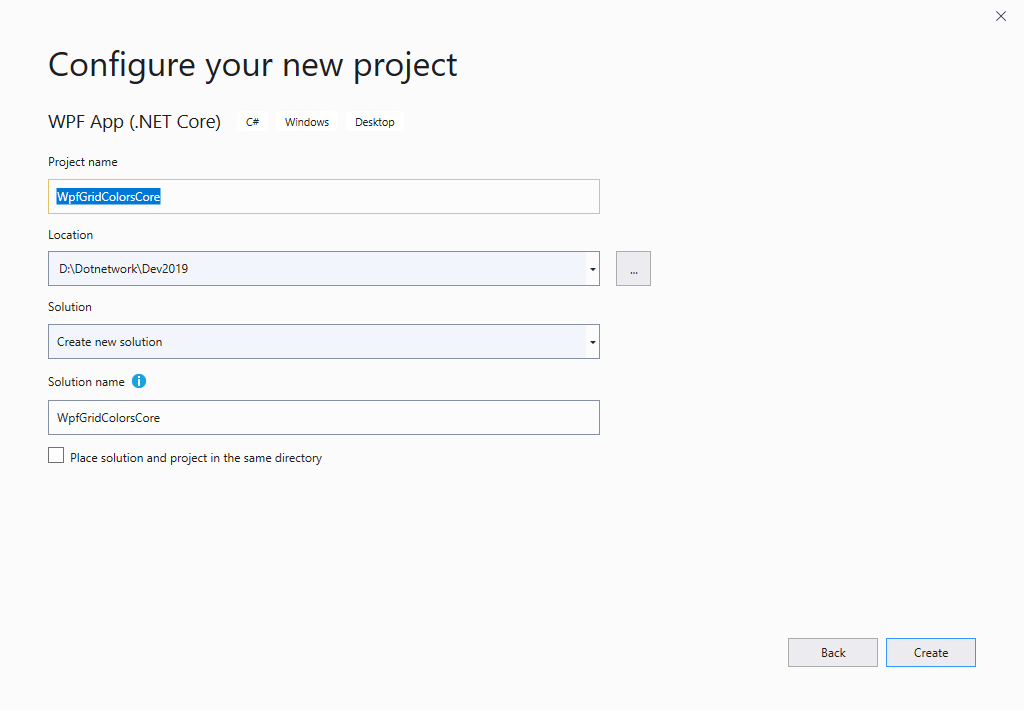Expand the Location dropdown arrow
This screenshot has width=1024, height=710.
click(592, 269)
